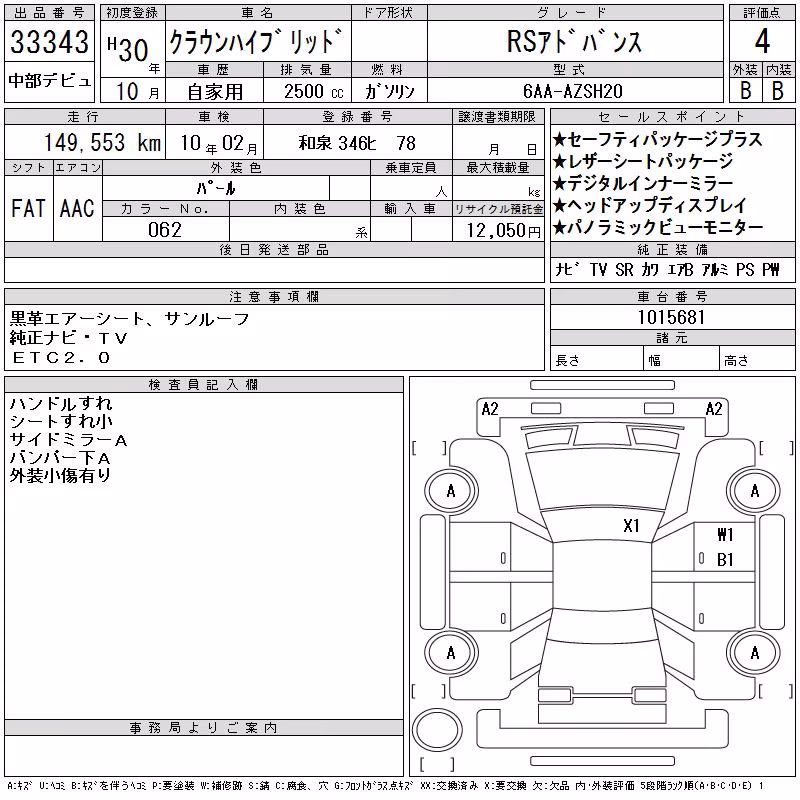Click the 長さ dimension field
Screen dimensions: 800x800
597,360
